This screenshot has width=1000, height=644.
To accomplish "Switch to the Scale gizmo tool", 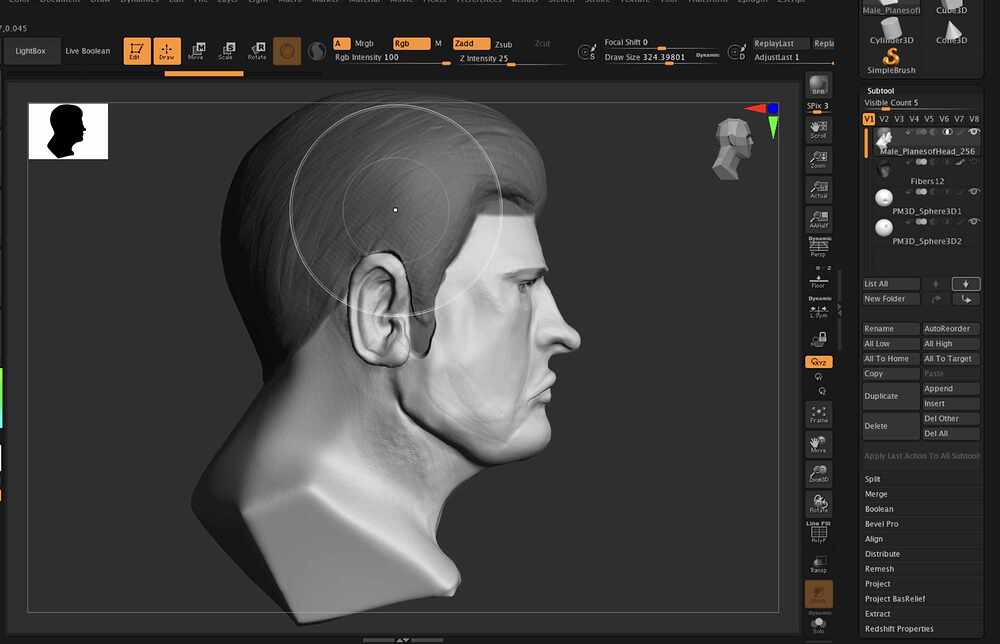I will pos(227,51).
